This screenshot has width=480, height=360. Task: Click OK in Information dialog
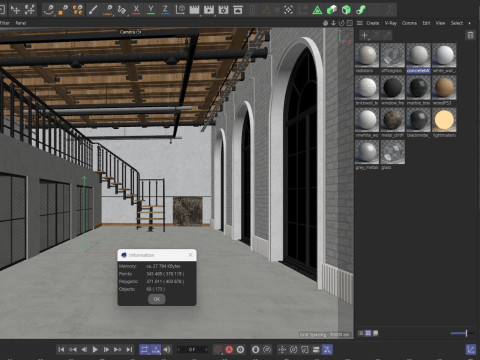(x=157, y=299)
